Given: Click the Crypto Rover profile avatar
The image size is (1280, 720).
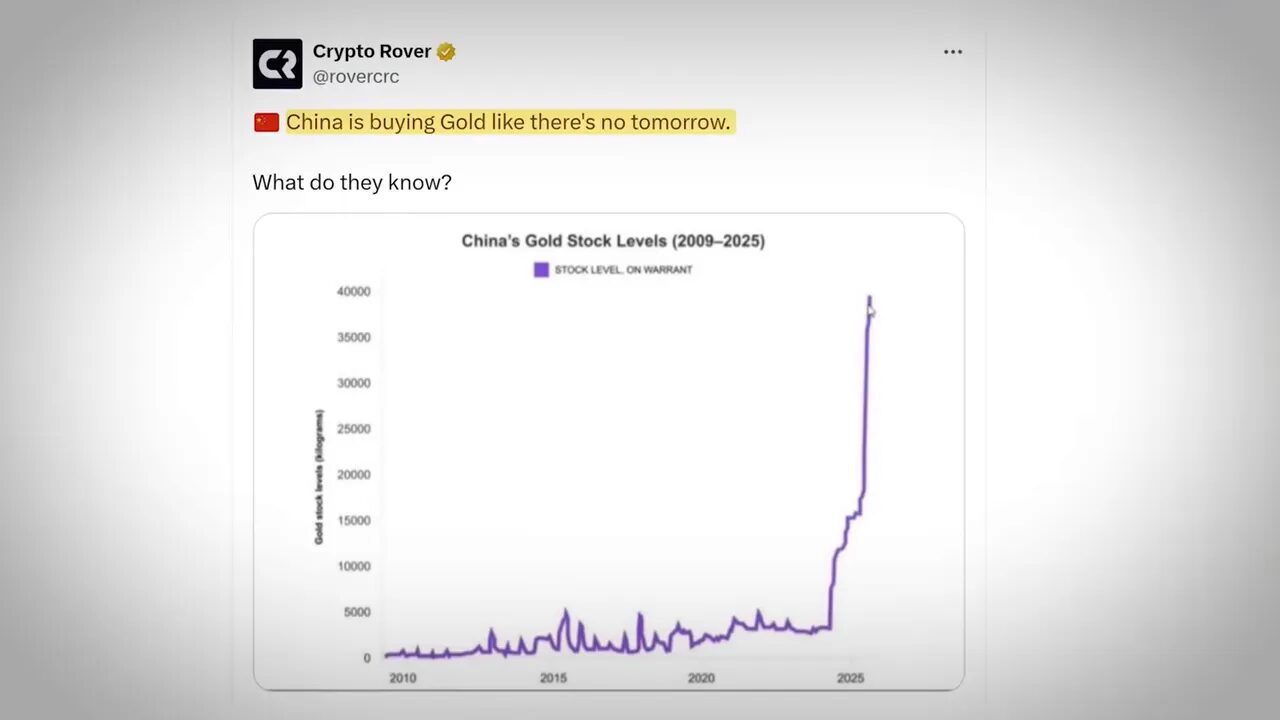Looking at the screenshot, I should 277,64.
